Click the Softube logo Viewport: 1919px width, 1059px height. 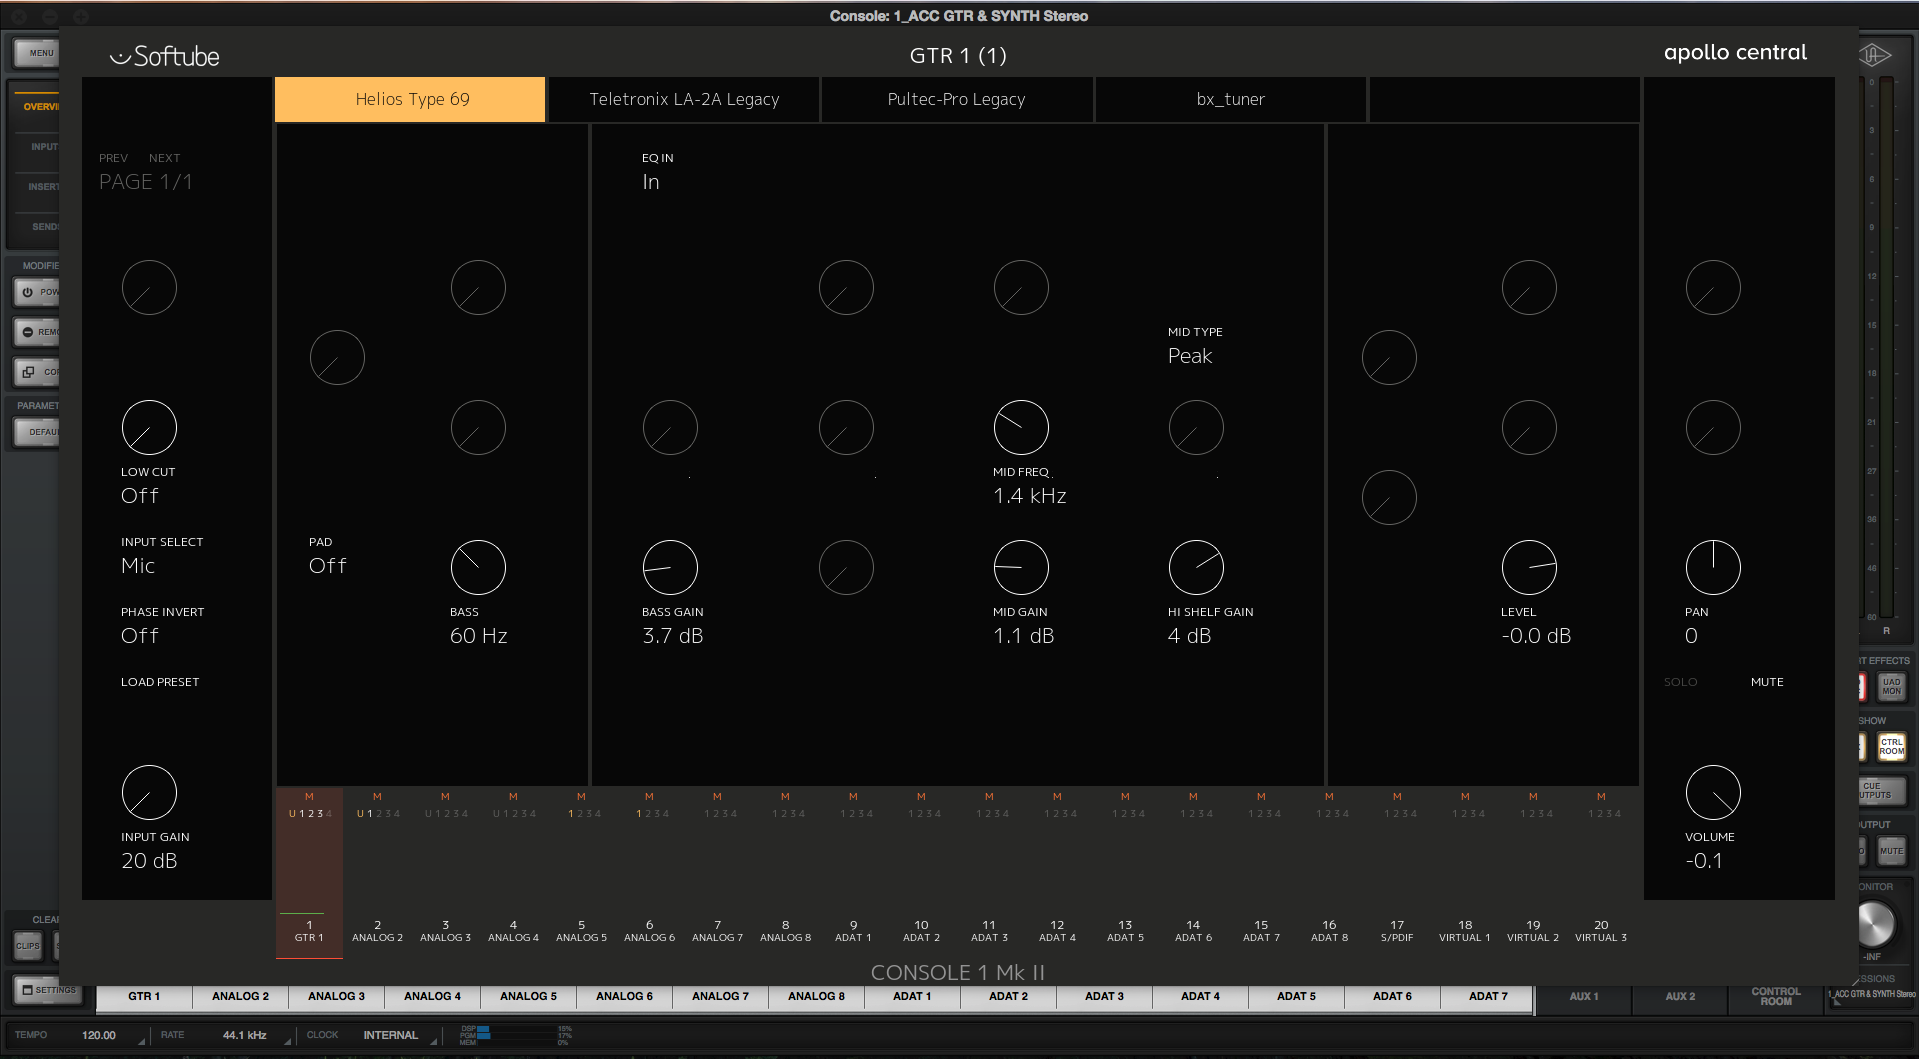164,55
